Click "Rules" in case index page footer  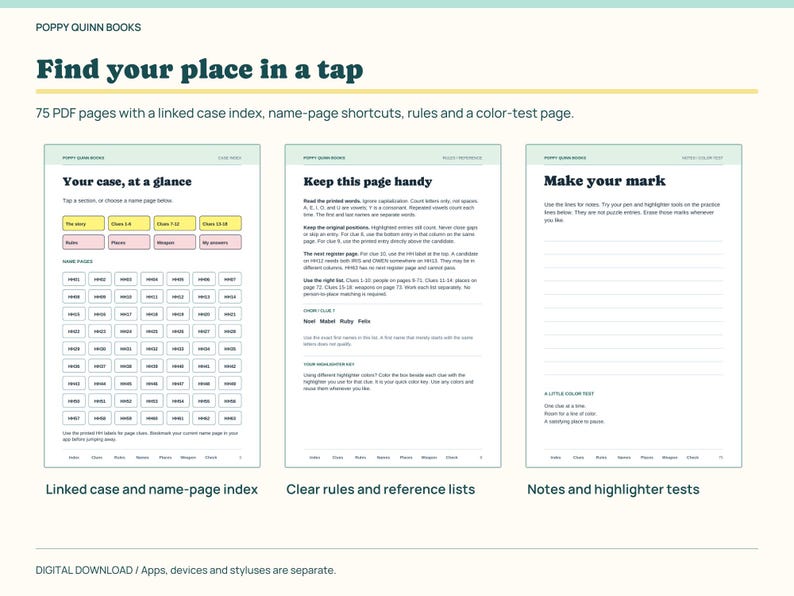tap(120, 457)
